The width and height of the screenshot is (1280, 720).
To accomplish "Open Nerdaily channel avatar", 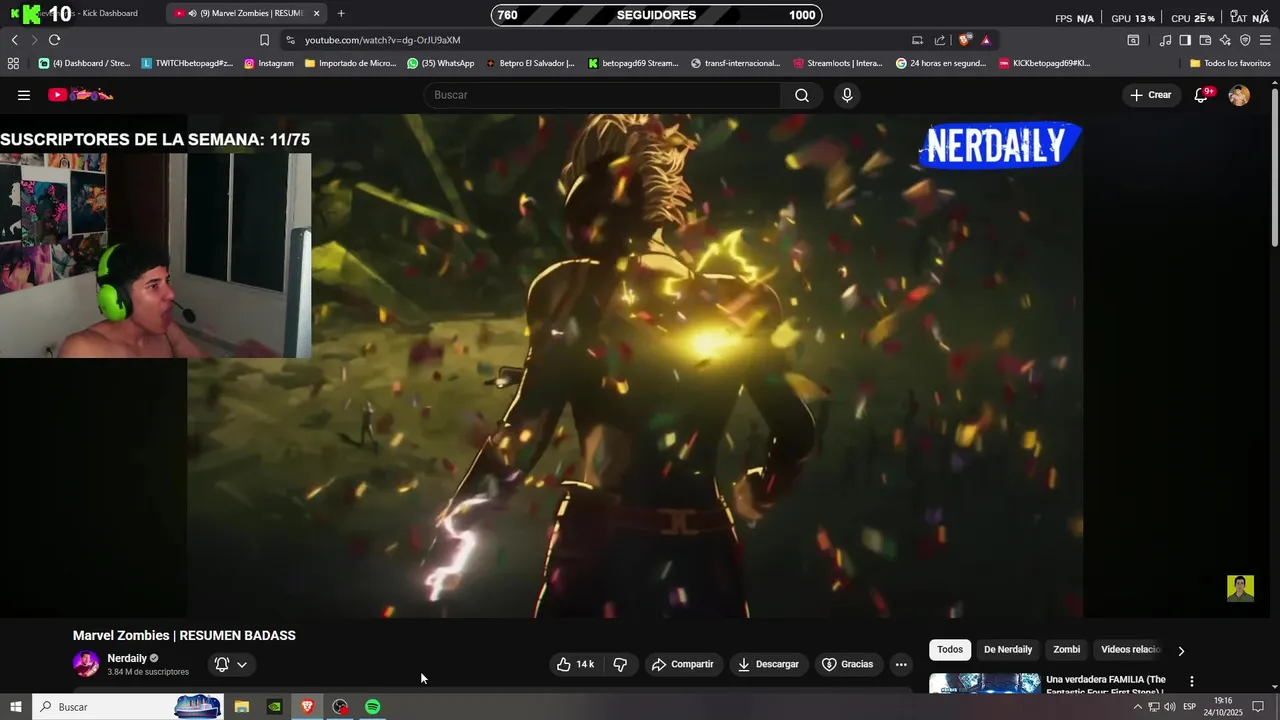I will pos(86,664).
